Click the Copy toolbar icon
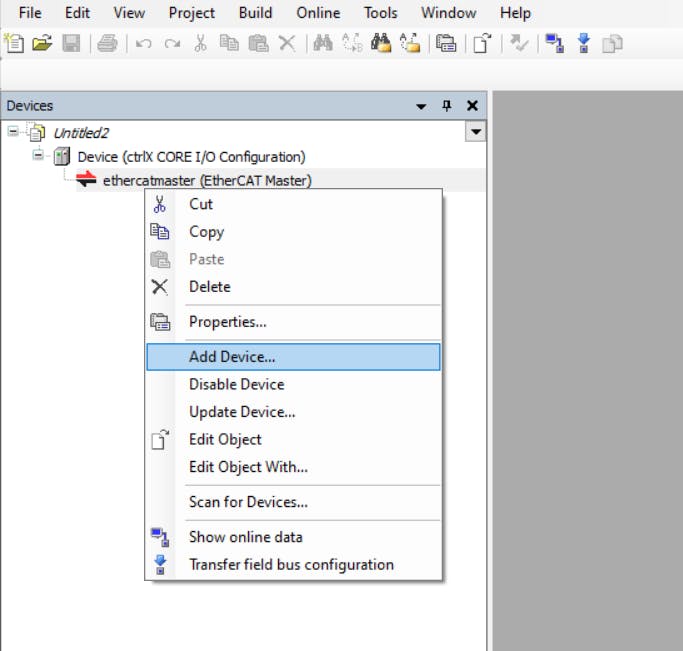Screen dimensions: 683x651 [x=229, y=44]
